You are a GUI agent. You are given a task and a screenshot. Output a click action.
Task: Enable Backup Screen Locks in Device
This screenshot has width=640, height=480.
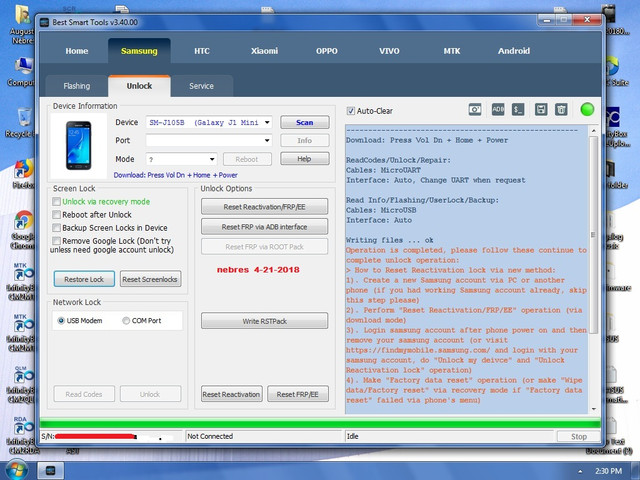pos(56,228)
